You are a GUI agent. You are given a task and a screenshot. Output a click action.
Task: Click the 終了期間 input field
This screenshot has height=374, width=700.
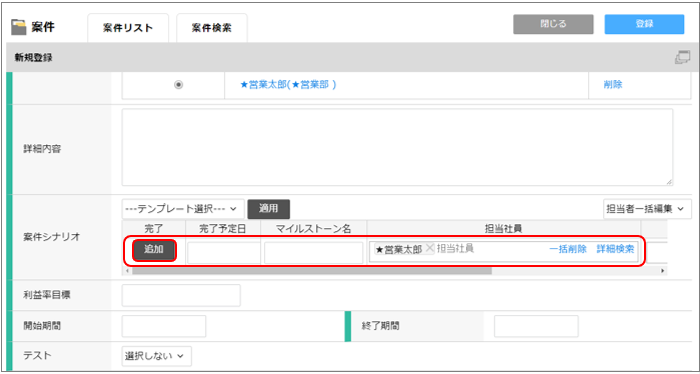pyautogui.click(x=536, y=326)
